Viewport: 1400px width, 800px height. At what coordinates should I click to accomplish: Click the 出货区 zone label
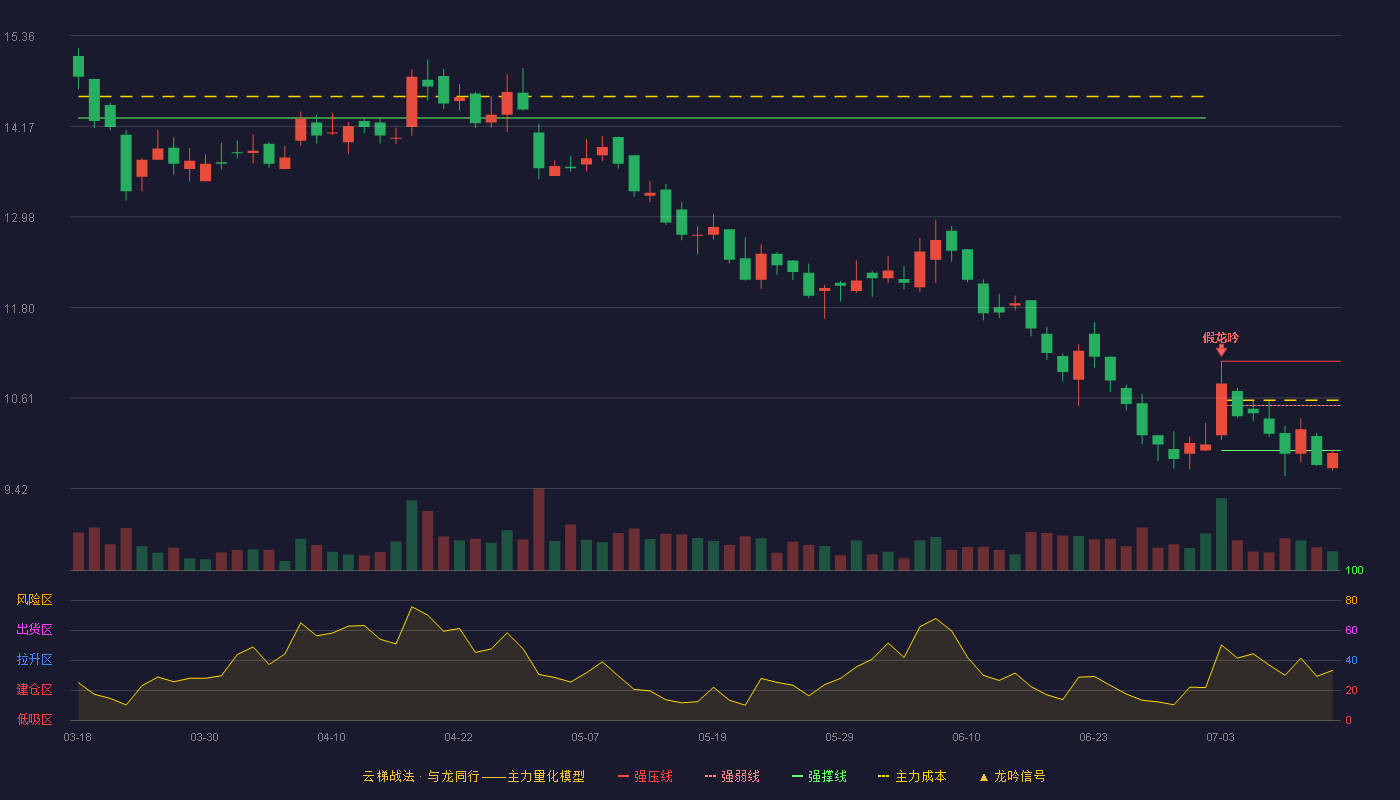coord(34,630)
